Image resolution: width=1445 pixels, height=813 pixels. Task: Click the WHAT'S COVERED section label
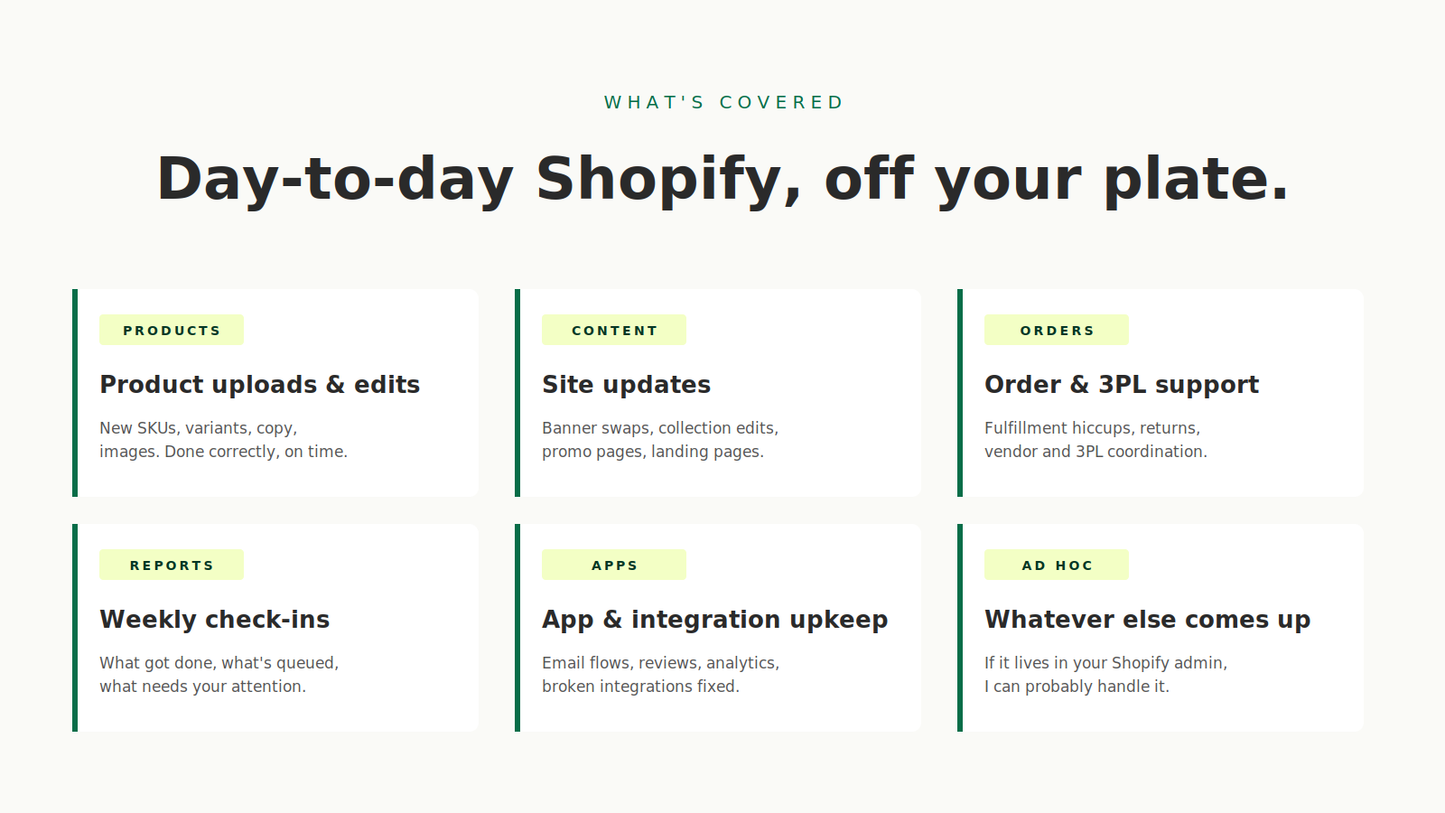tap(724, 102)
